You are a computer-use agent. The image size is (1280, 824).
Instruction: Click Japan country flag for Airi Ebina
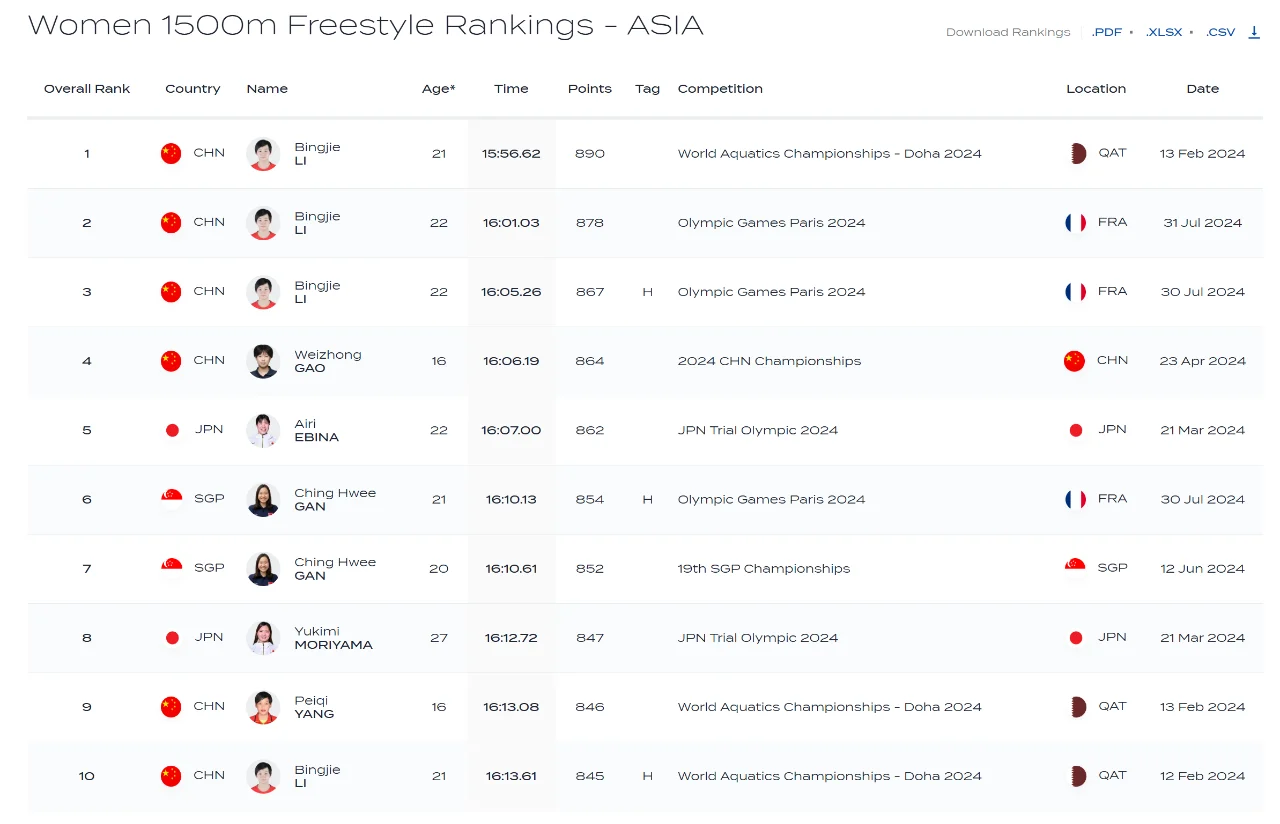tap(171, 430)
